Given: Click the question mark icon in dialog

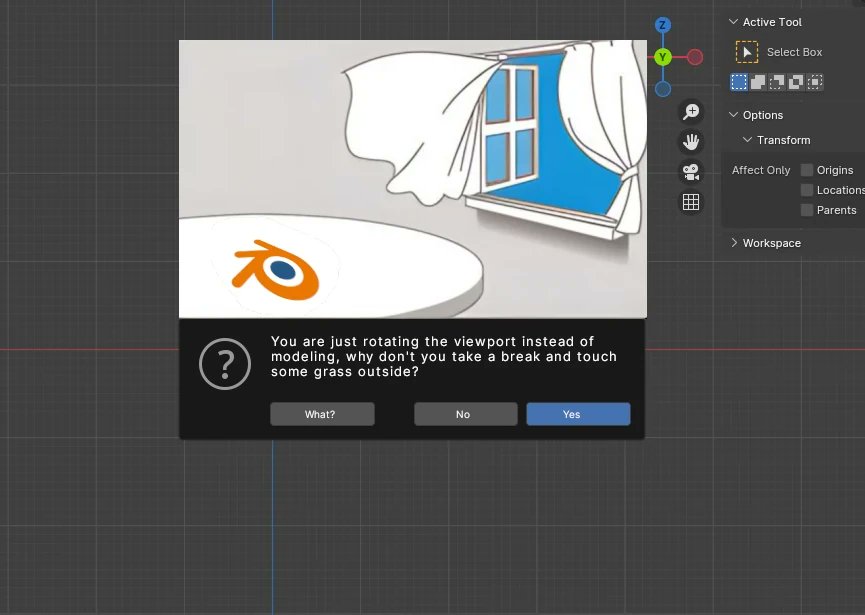Looking at the screenshot, I should 225,364.
